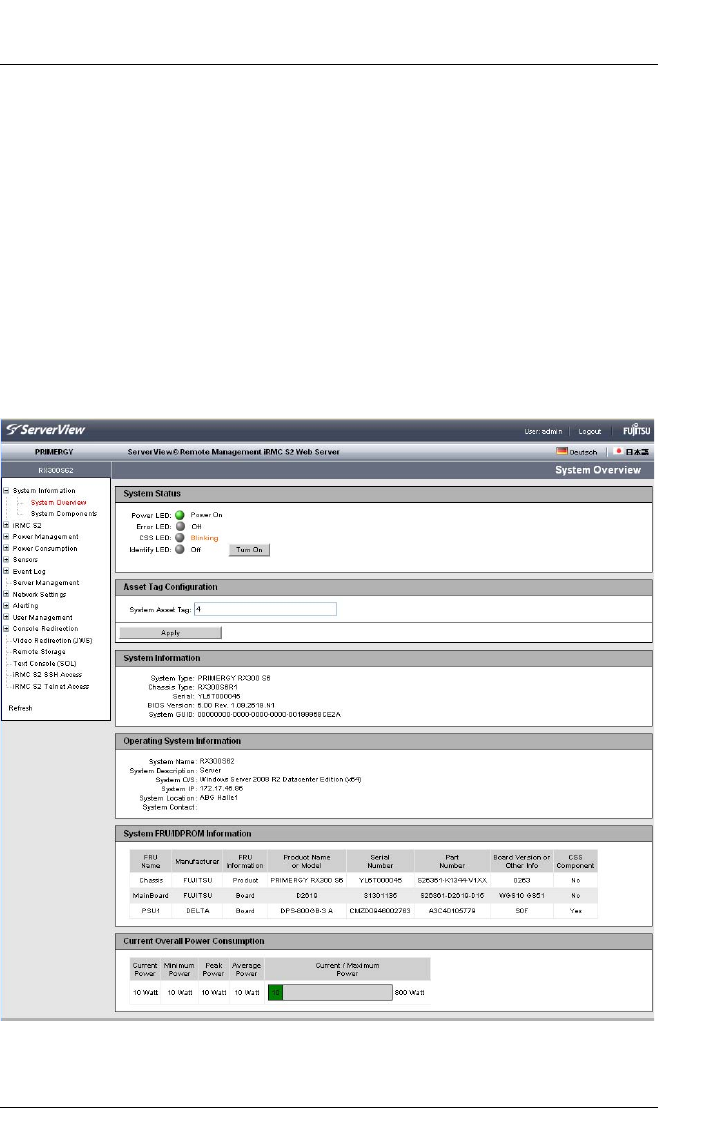719x1138 pixels.
Task: Click the 800 Watt maximum power label
Action: tap(410, 993)
